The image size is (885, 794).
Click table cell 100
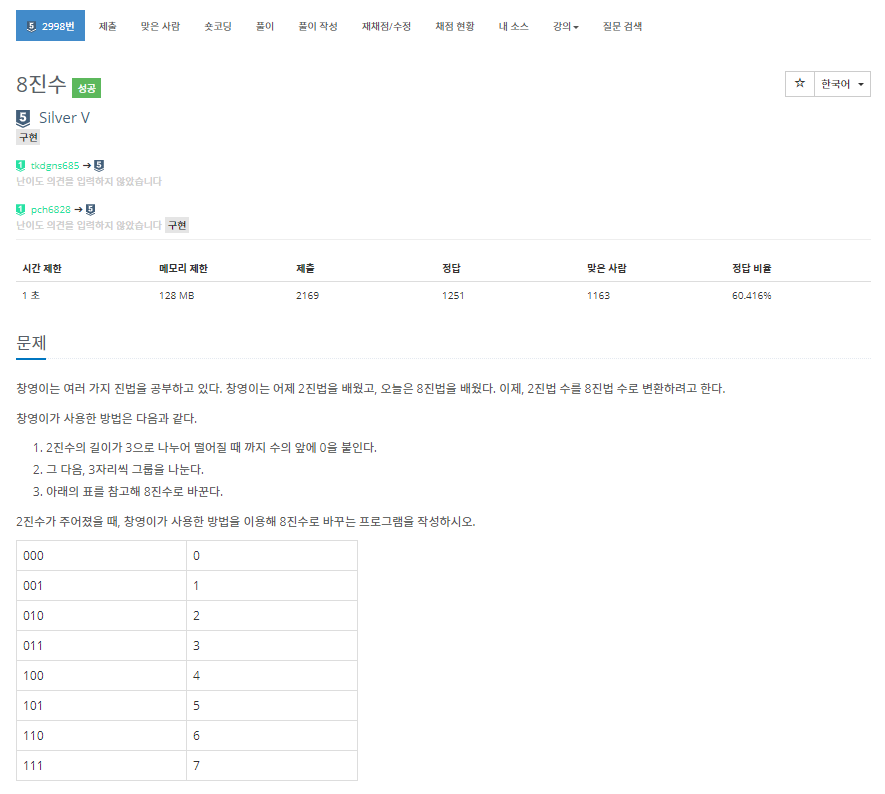[102, 675]
